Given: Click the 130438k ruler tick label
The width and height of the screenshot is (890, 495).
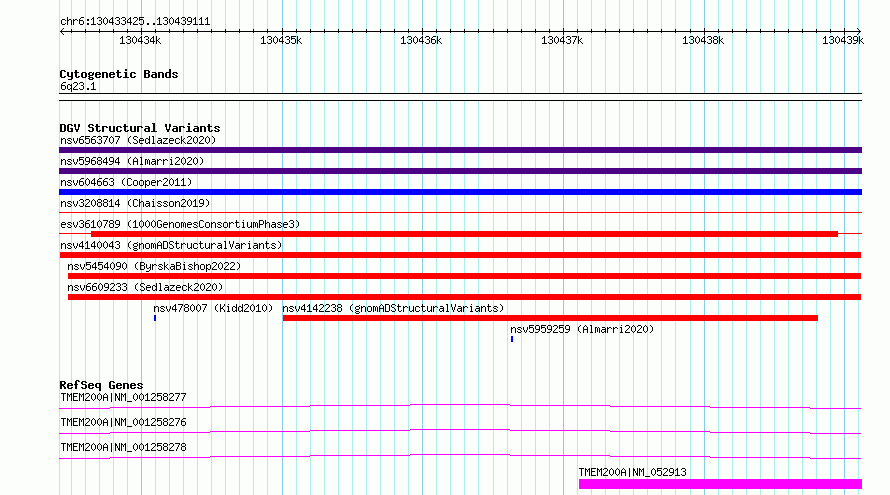Looking at the screenshot, I should [x=703, y=40].
